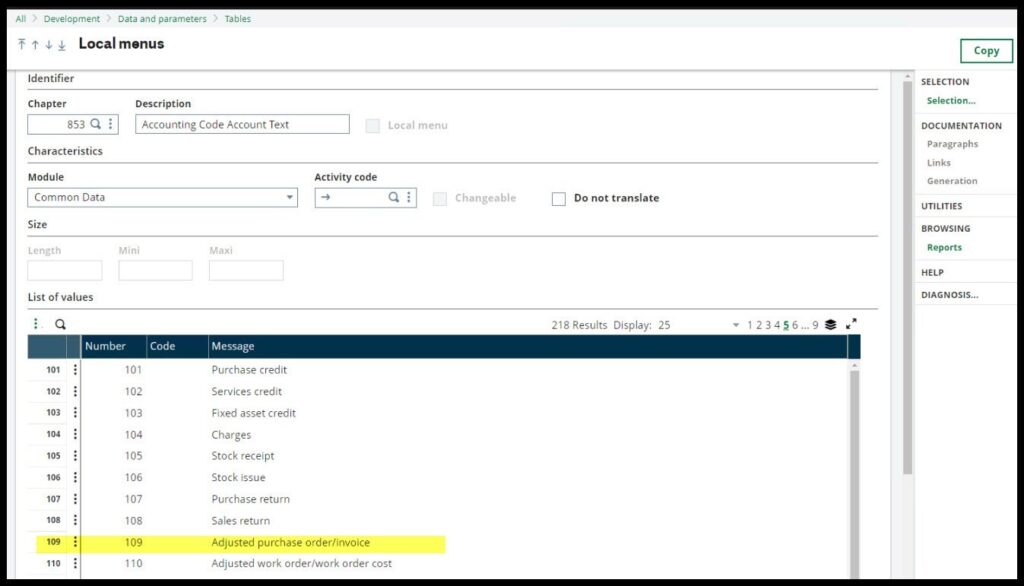Open the Display 25 rows dropdown arrow
The image size is (1024, 586).
[x=736, y=325]
